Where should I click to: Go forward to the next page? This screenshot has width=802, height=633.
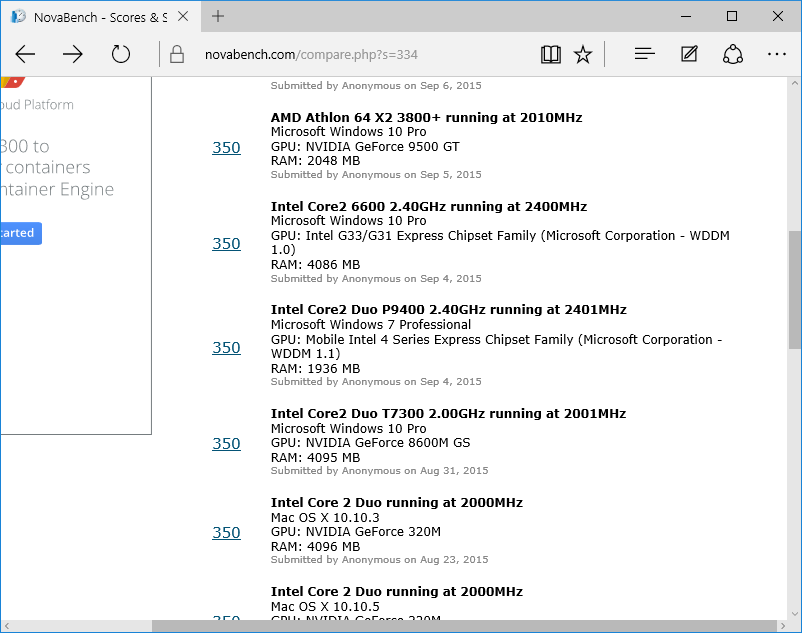[x=73, y=54]
